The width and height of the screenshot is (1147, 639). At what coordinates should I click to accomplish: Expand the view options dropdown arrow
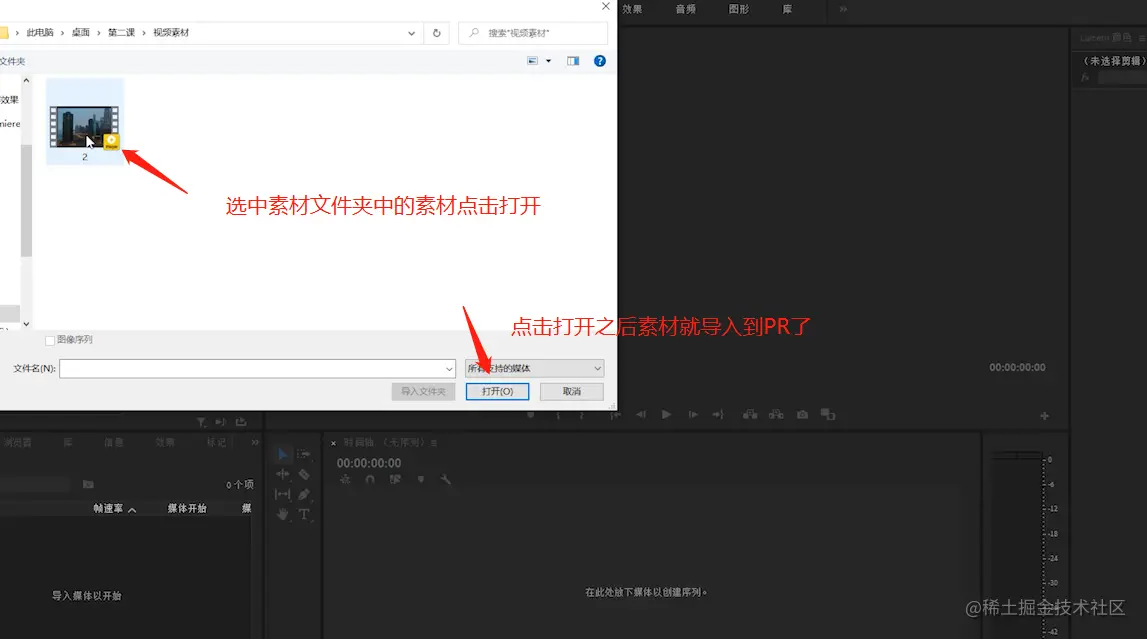click(x=549, y=61)
